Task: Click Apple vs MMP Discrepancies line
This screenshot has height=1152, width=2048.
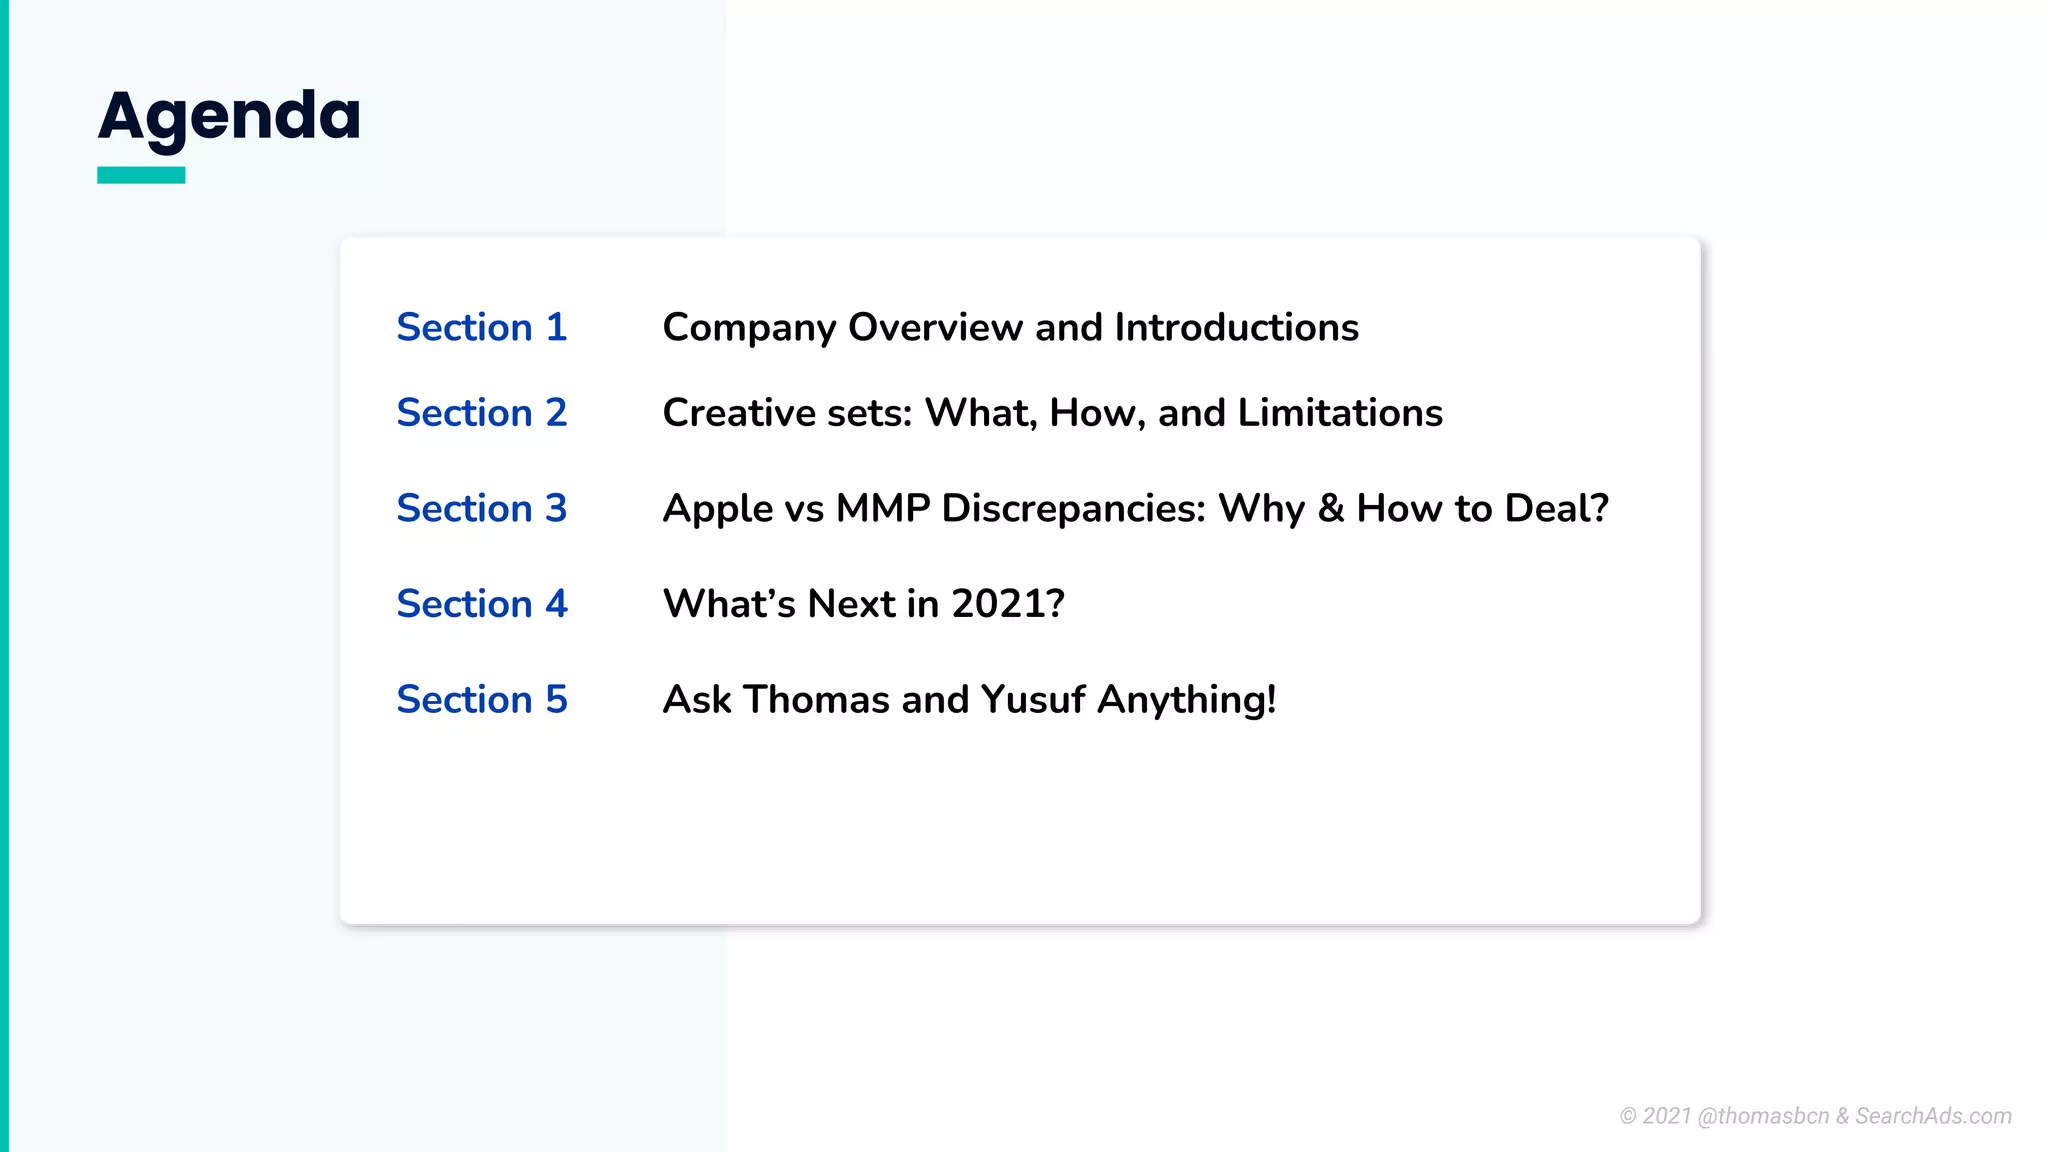Action: click(1135, 508)
